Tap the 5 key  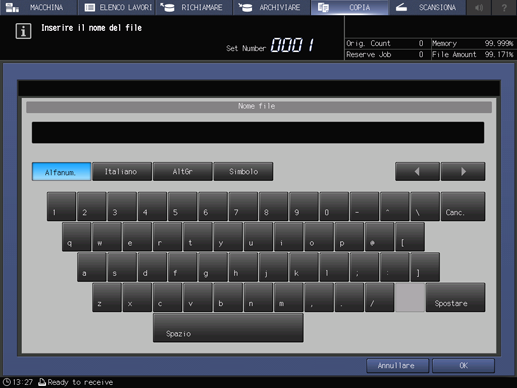183,206
